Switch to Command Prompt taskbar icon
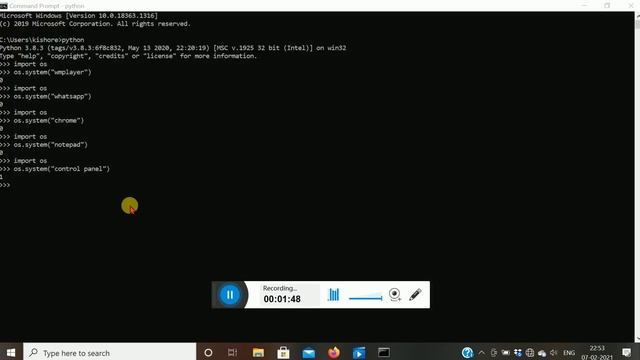The height and width of the screenshot is (360, 640). (384, 353)
